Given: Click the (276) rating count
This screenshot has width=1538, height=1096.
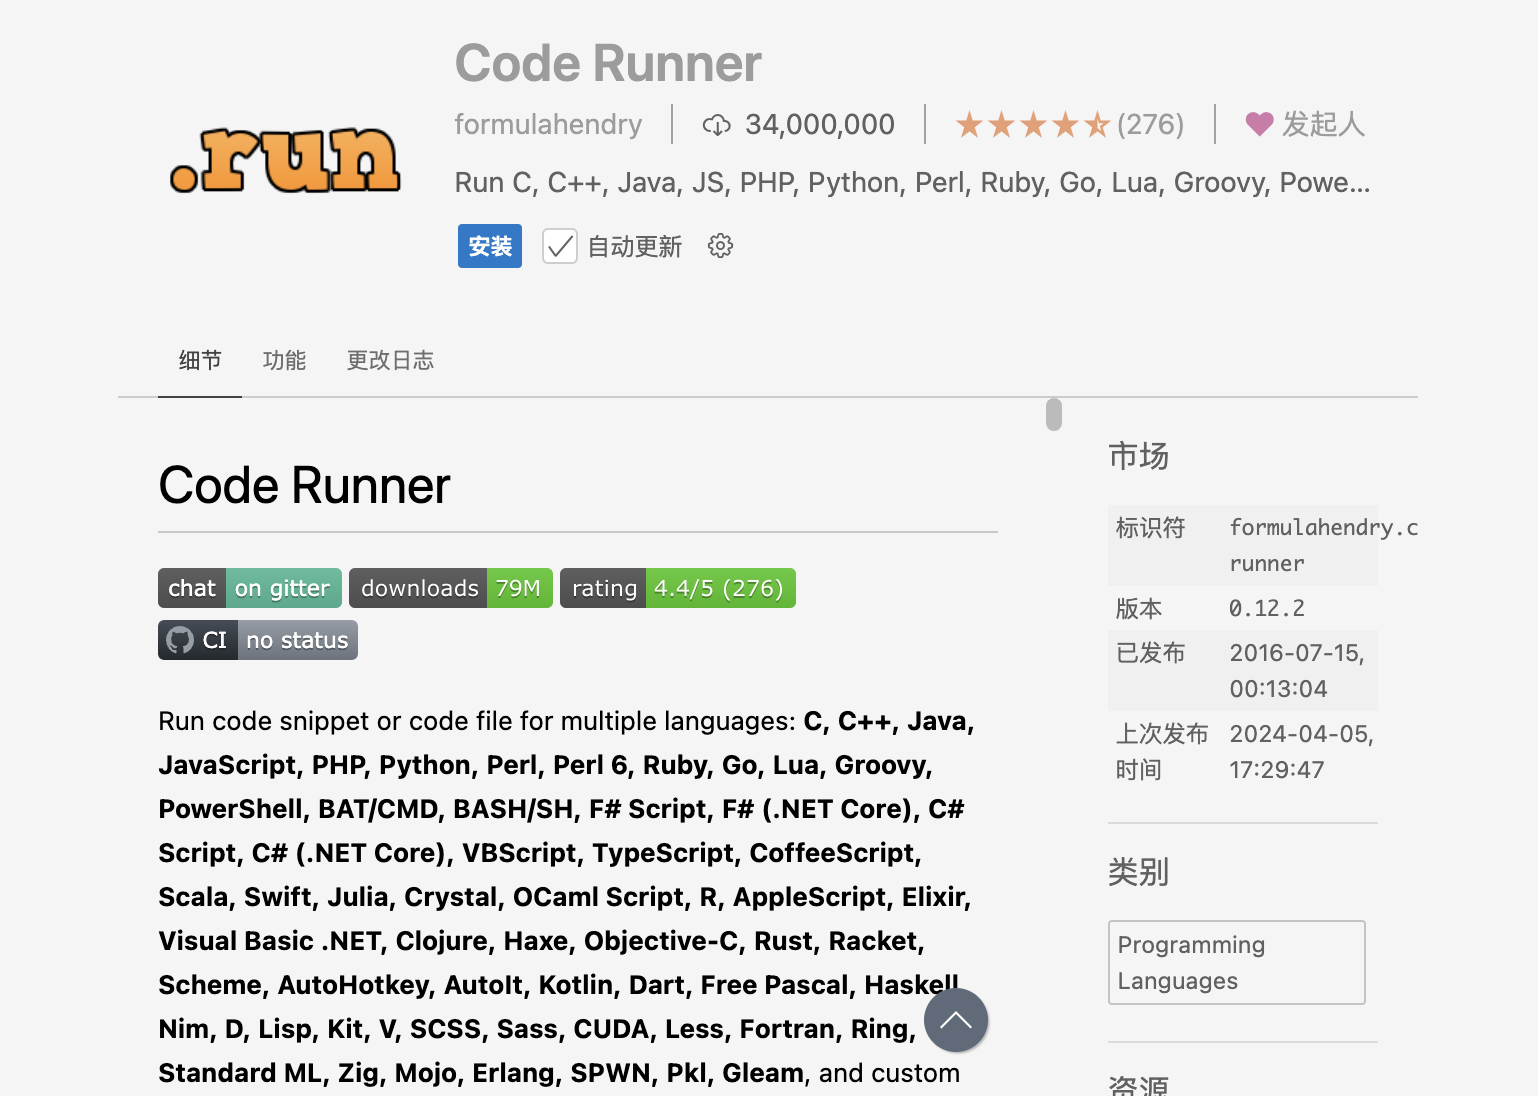Looking at the screenshot, I should (1150, 124).
